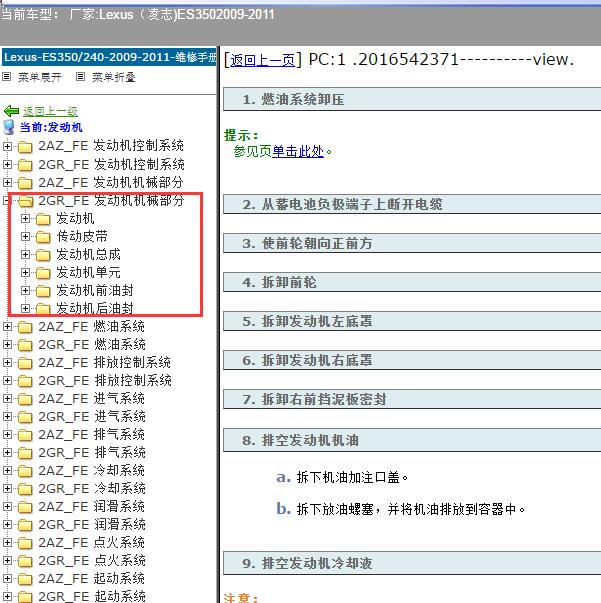Expand the 发动机前油封 subfolder node
The image size is (601, 603).
25,291
